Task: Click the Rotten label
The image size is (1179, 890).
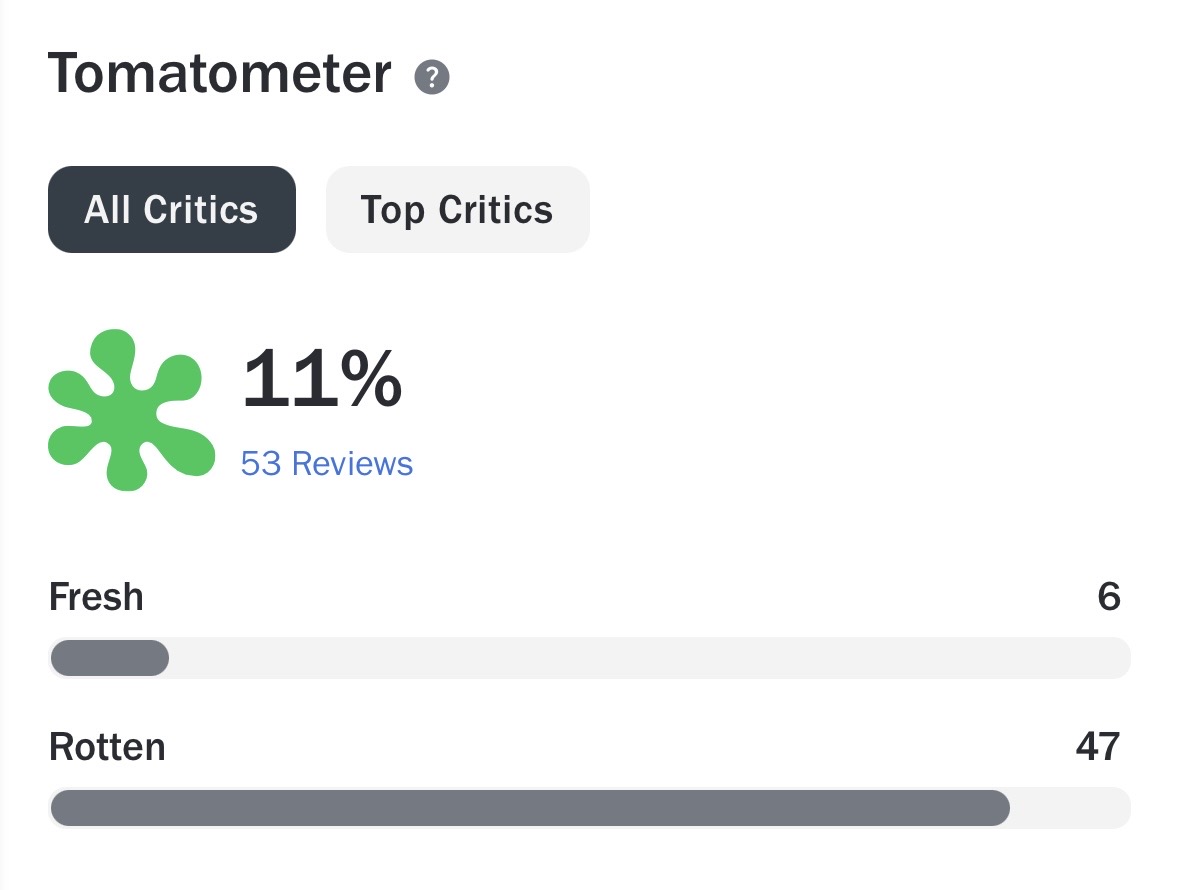Action: [x=107, y=747]
